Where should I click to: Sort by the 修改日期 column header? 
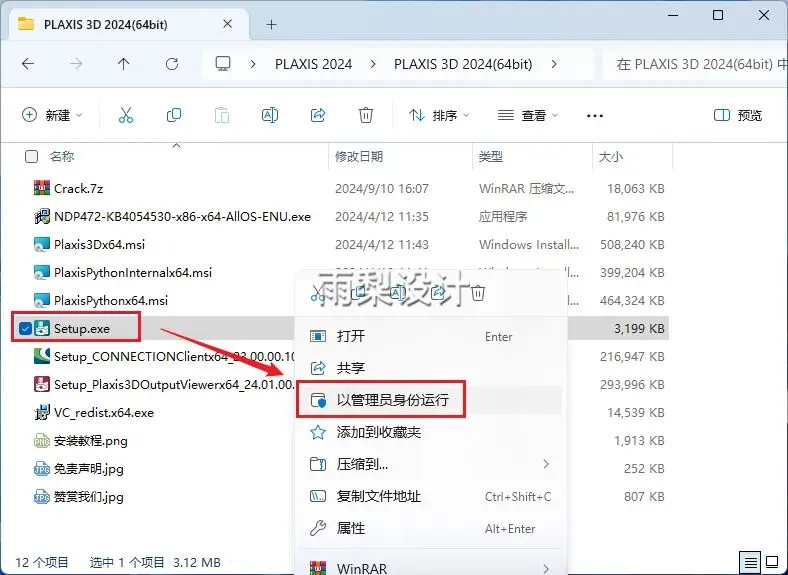click(x=359, y=157)
